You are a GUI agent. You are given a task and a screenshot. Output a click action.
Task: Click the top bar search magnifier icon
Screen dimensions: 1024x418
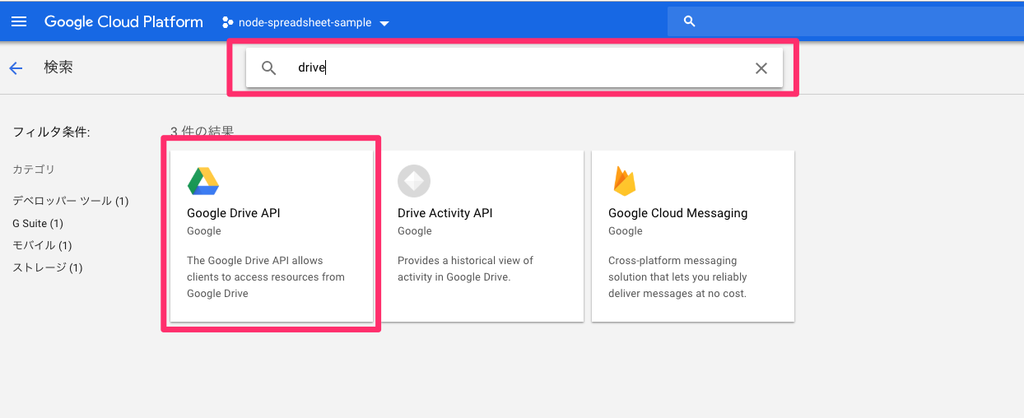pyautogui.click(x=689, y=22)
